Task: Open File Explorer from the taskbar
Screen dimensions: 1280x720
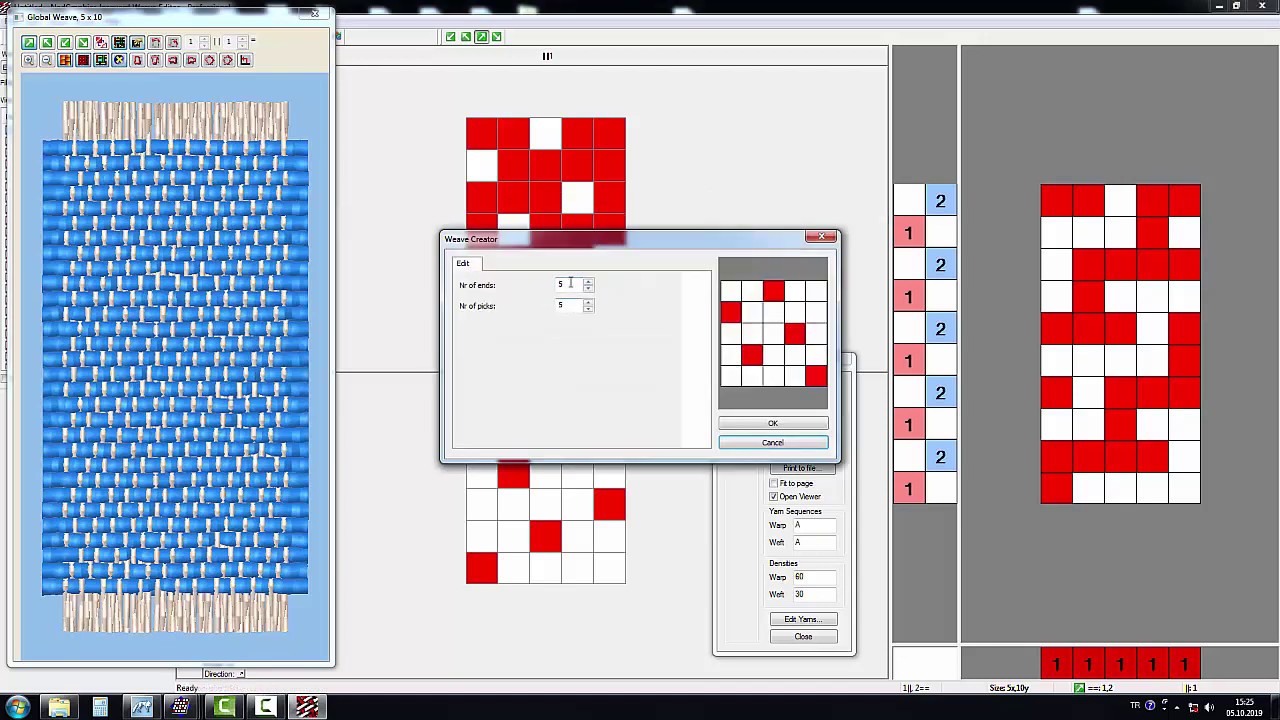Action: click(x=59, y=707)
